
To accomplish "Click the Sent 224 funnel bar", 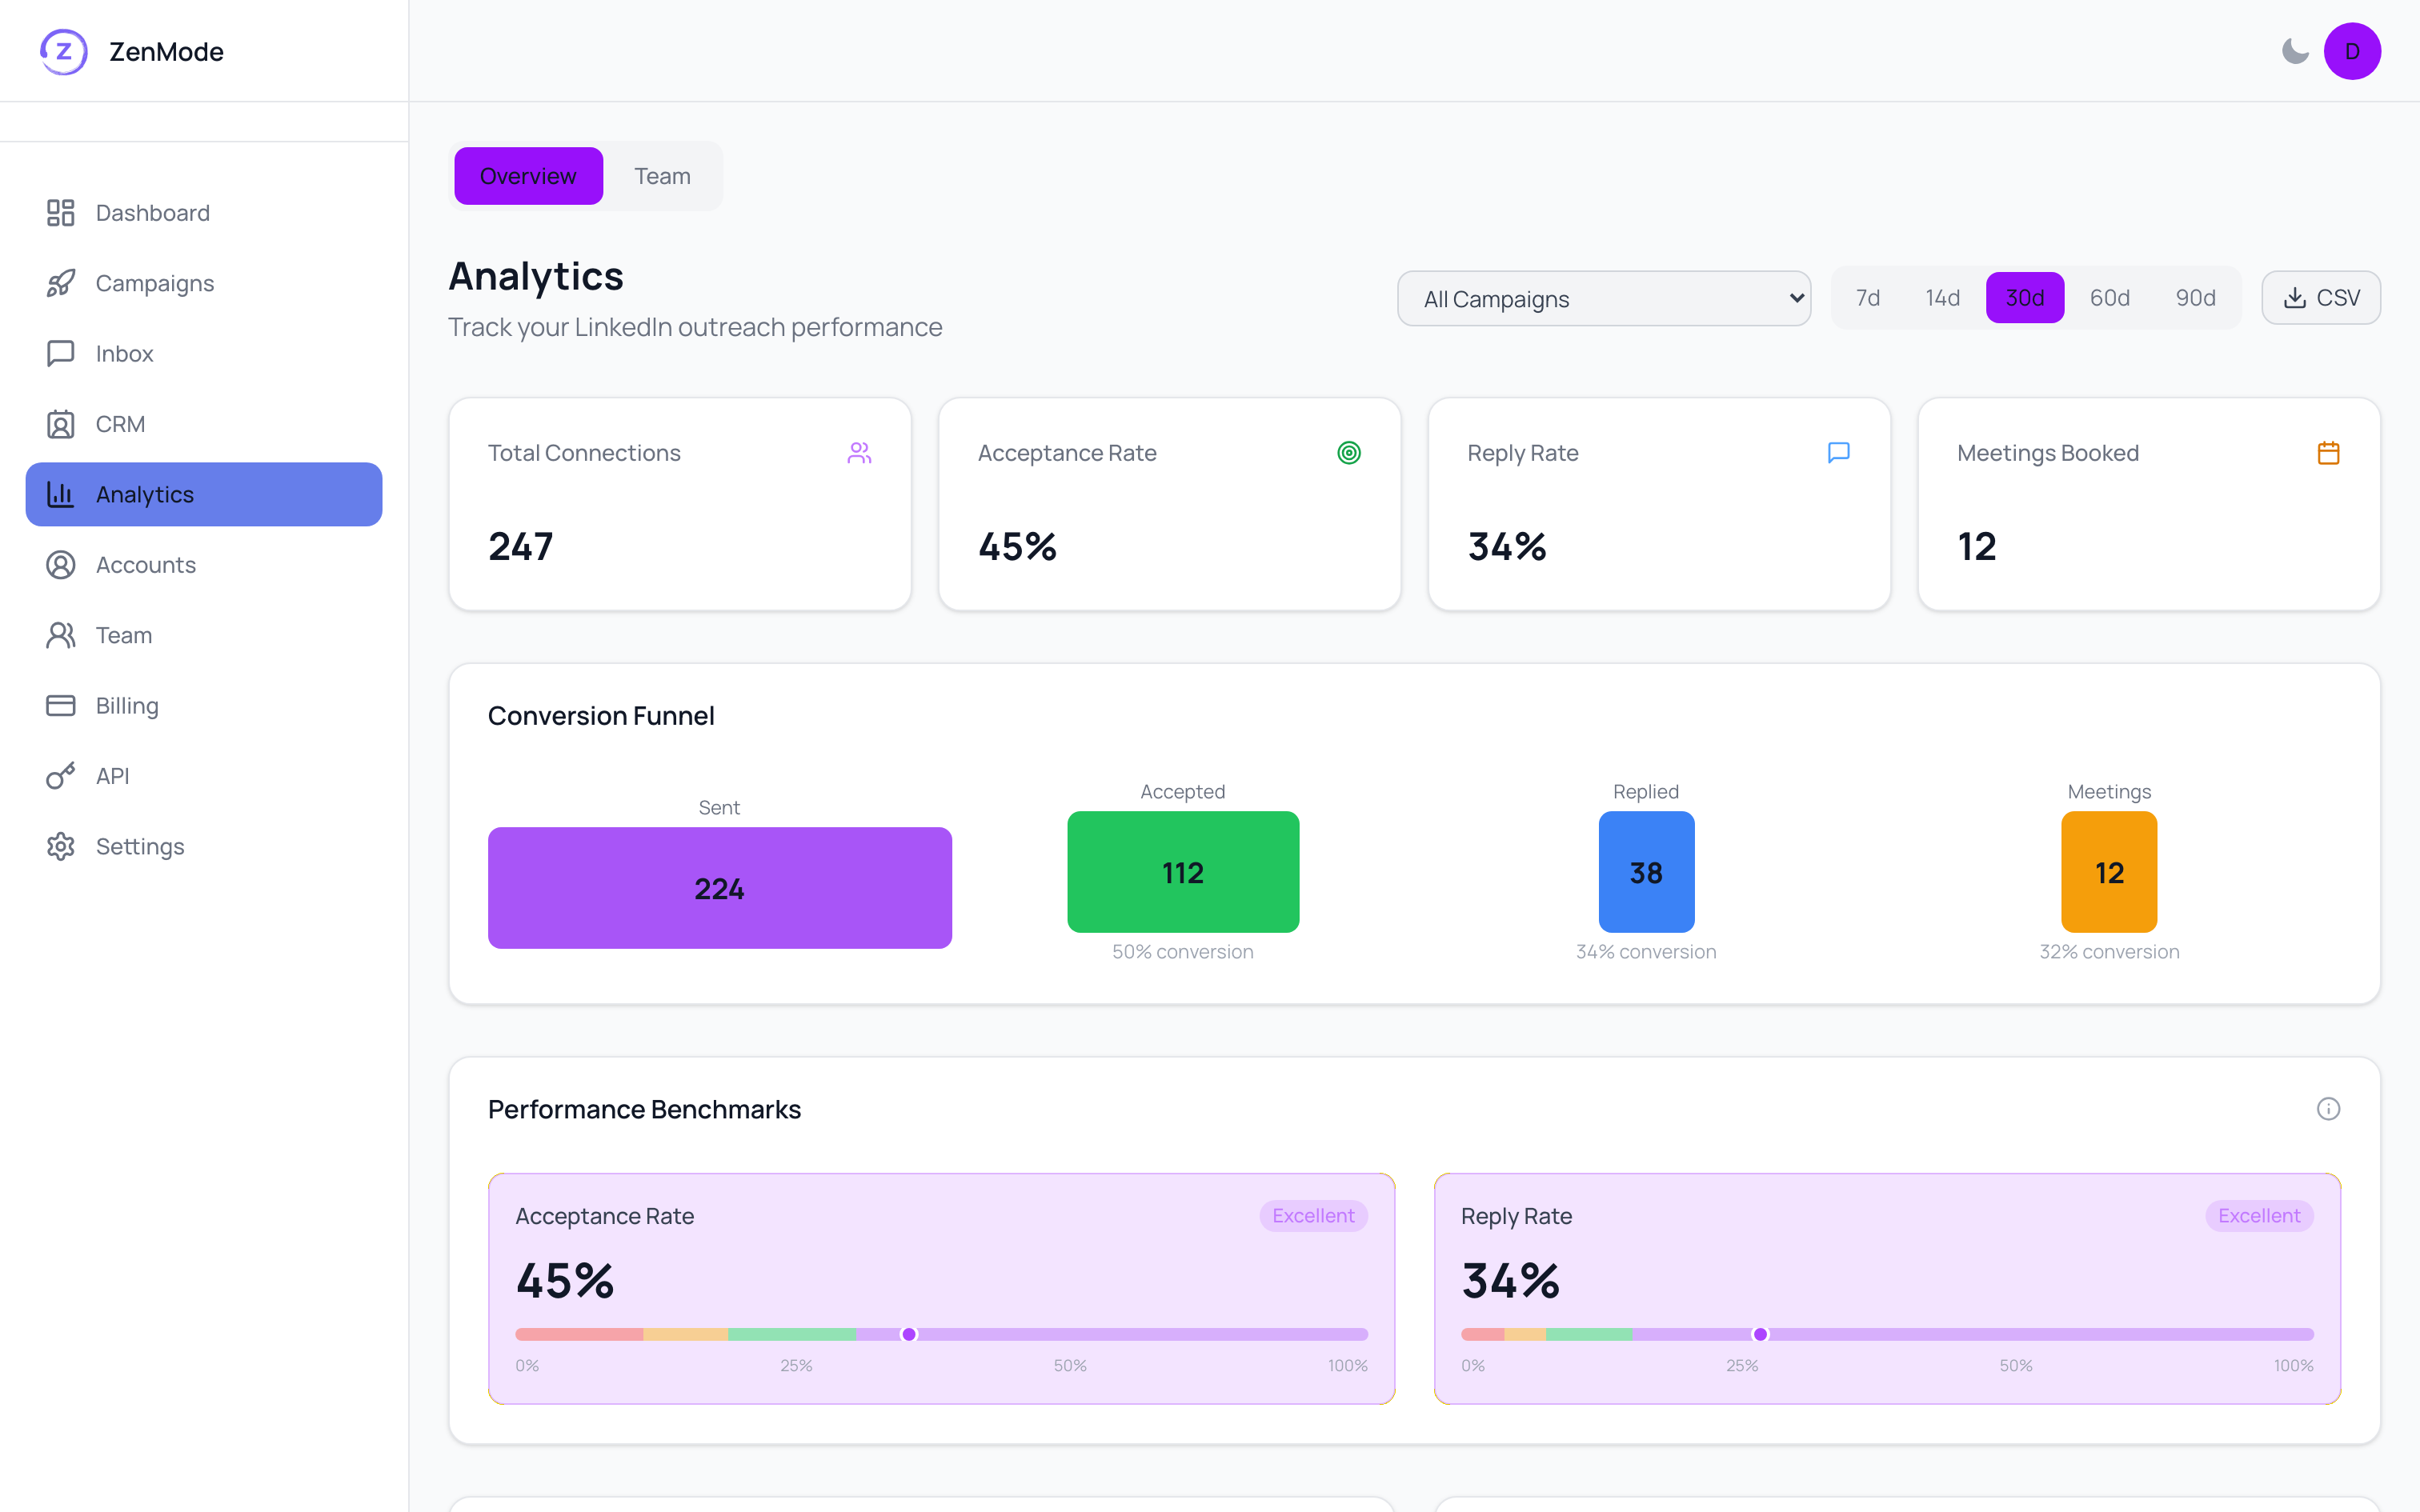I will tap(719, 888).
